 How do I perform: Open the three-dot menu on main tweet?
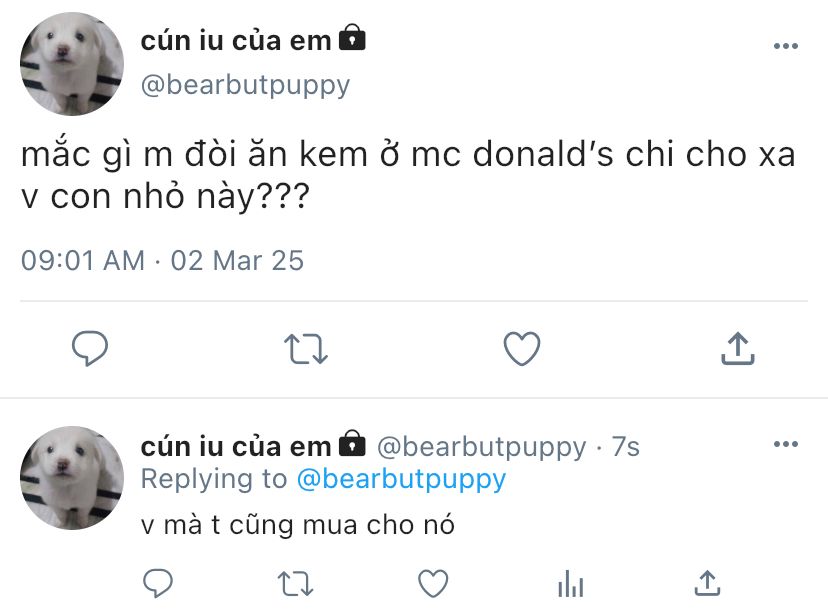click(786, 46)
